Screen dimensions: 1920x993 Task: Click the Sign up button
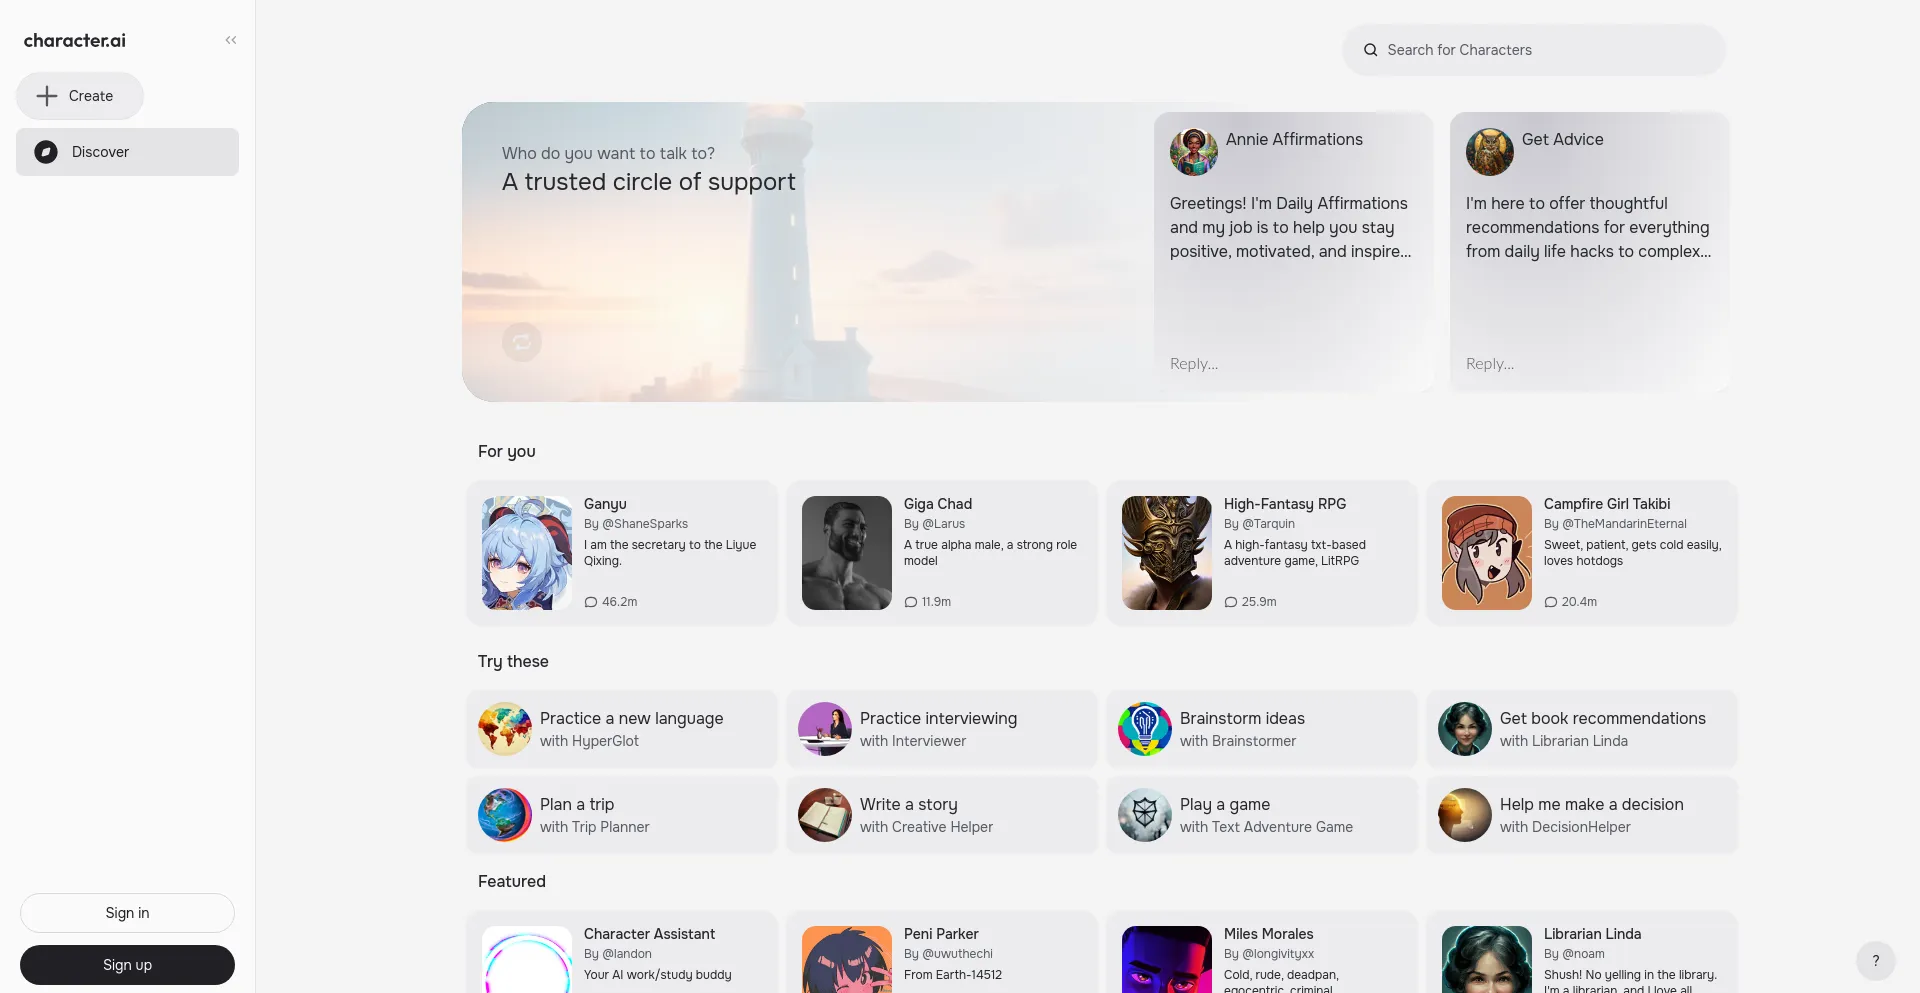pyautogui.click(x=127, y=965)
